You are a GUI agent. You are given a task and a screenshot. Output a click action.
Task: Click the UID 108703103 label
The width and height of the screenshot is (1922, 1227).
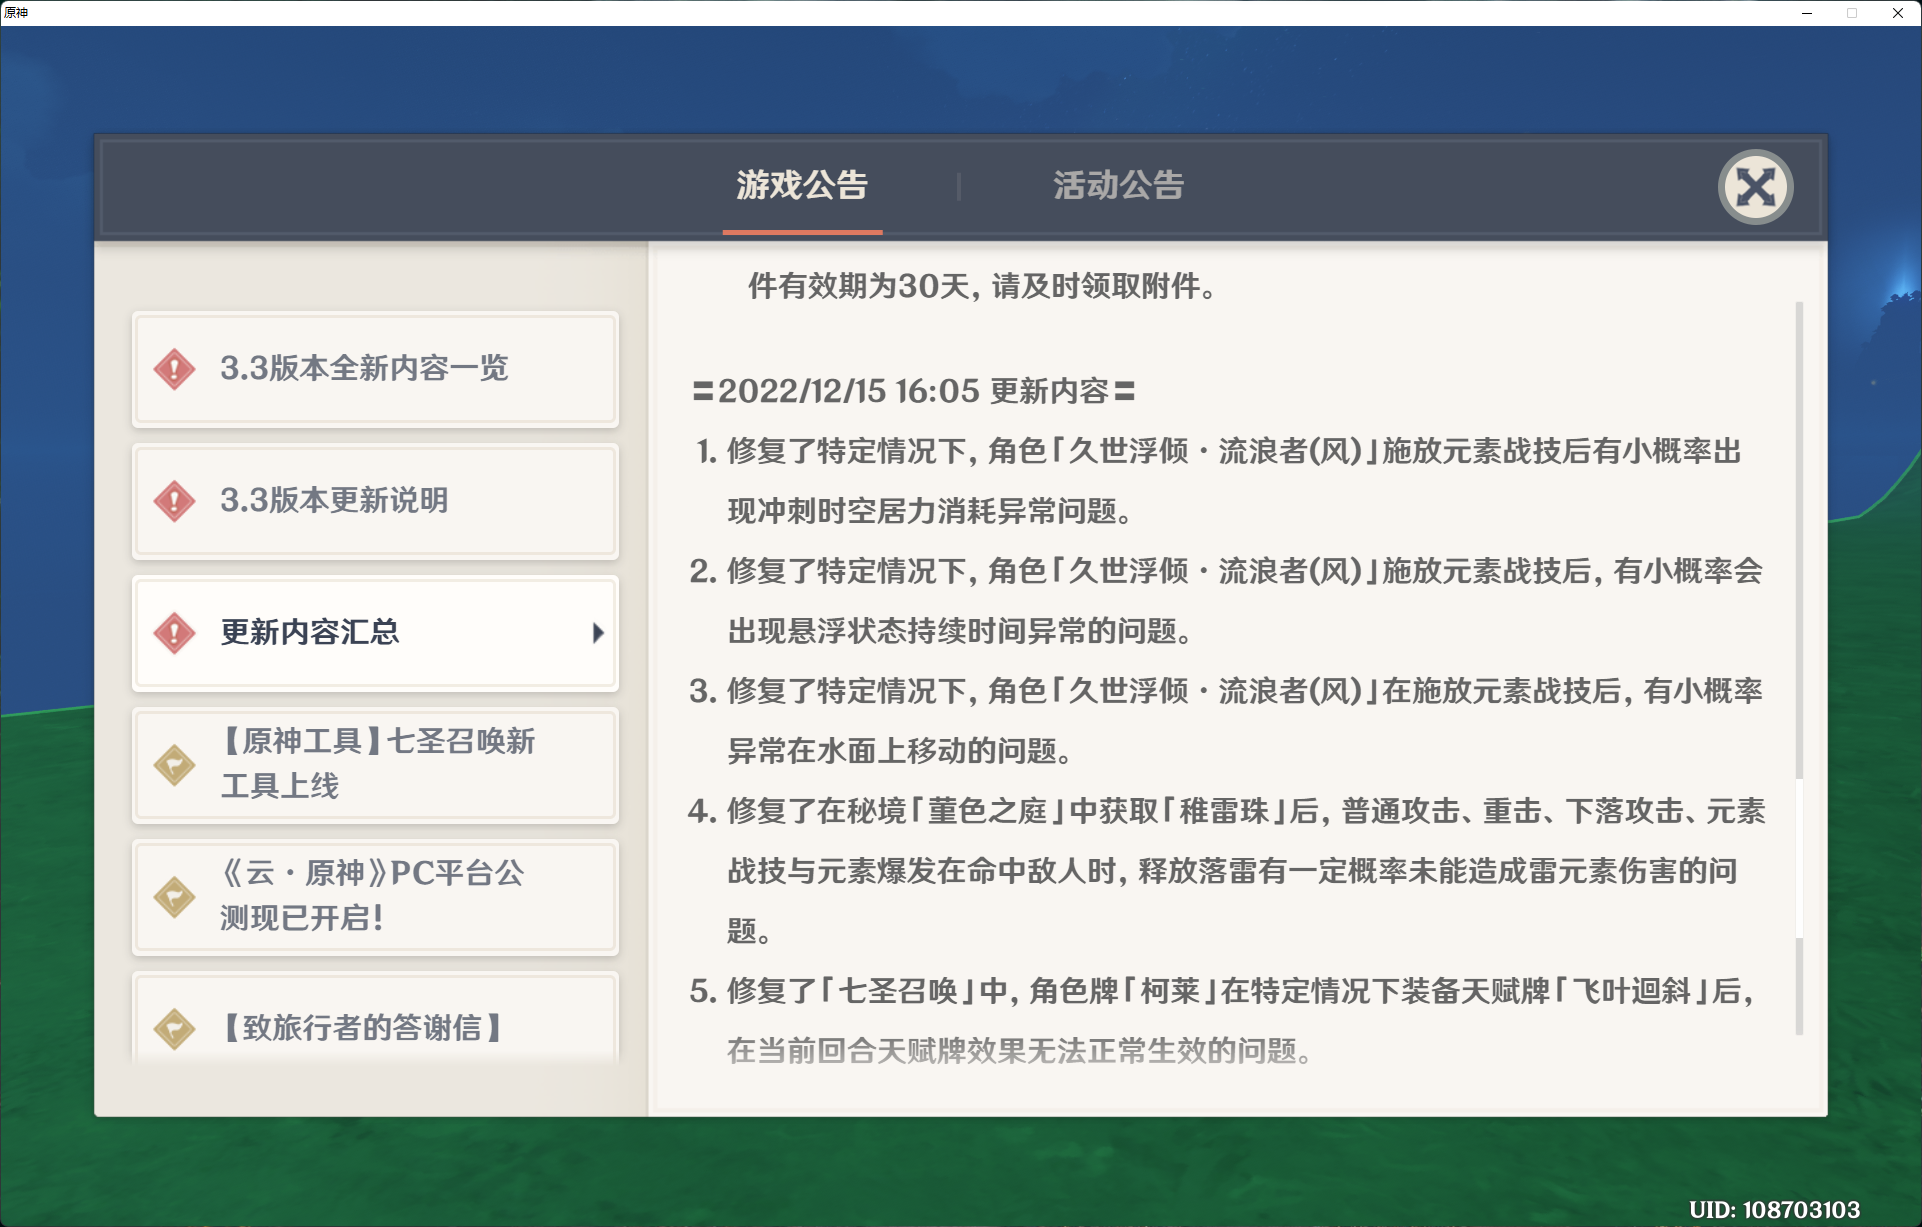[1774, 1210]
